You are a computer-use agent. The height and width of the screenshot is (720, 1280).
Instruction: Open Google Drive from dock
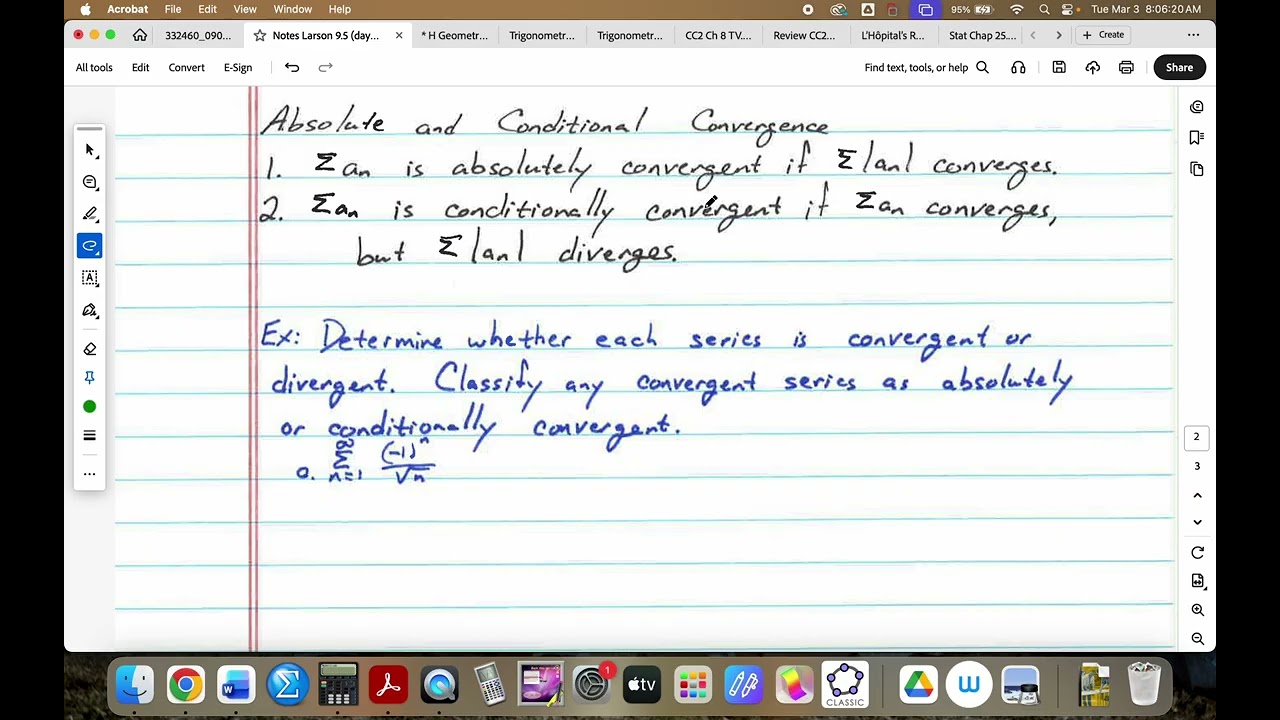[917, 685]
